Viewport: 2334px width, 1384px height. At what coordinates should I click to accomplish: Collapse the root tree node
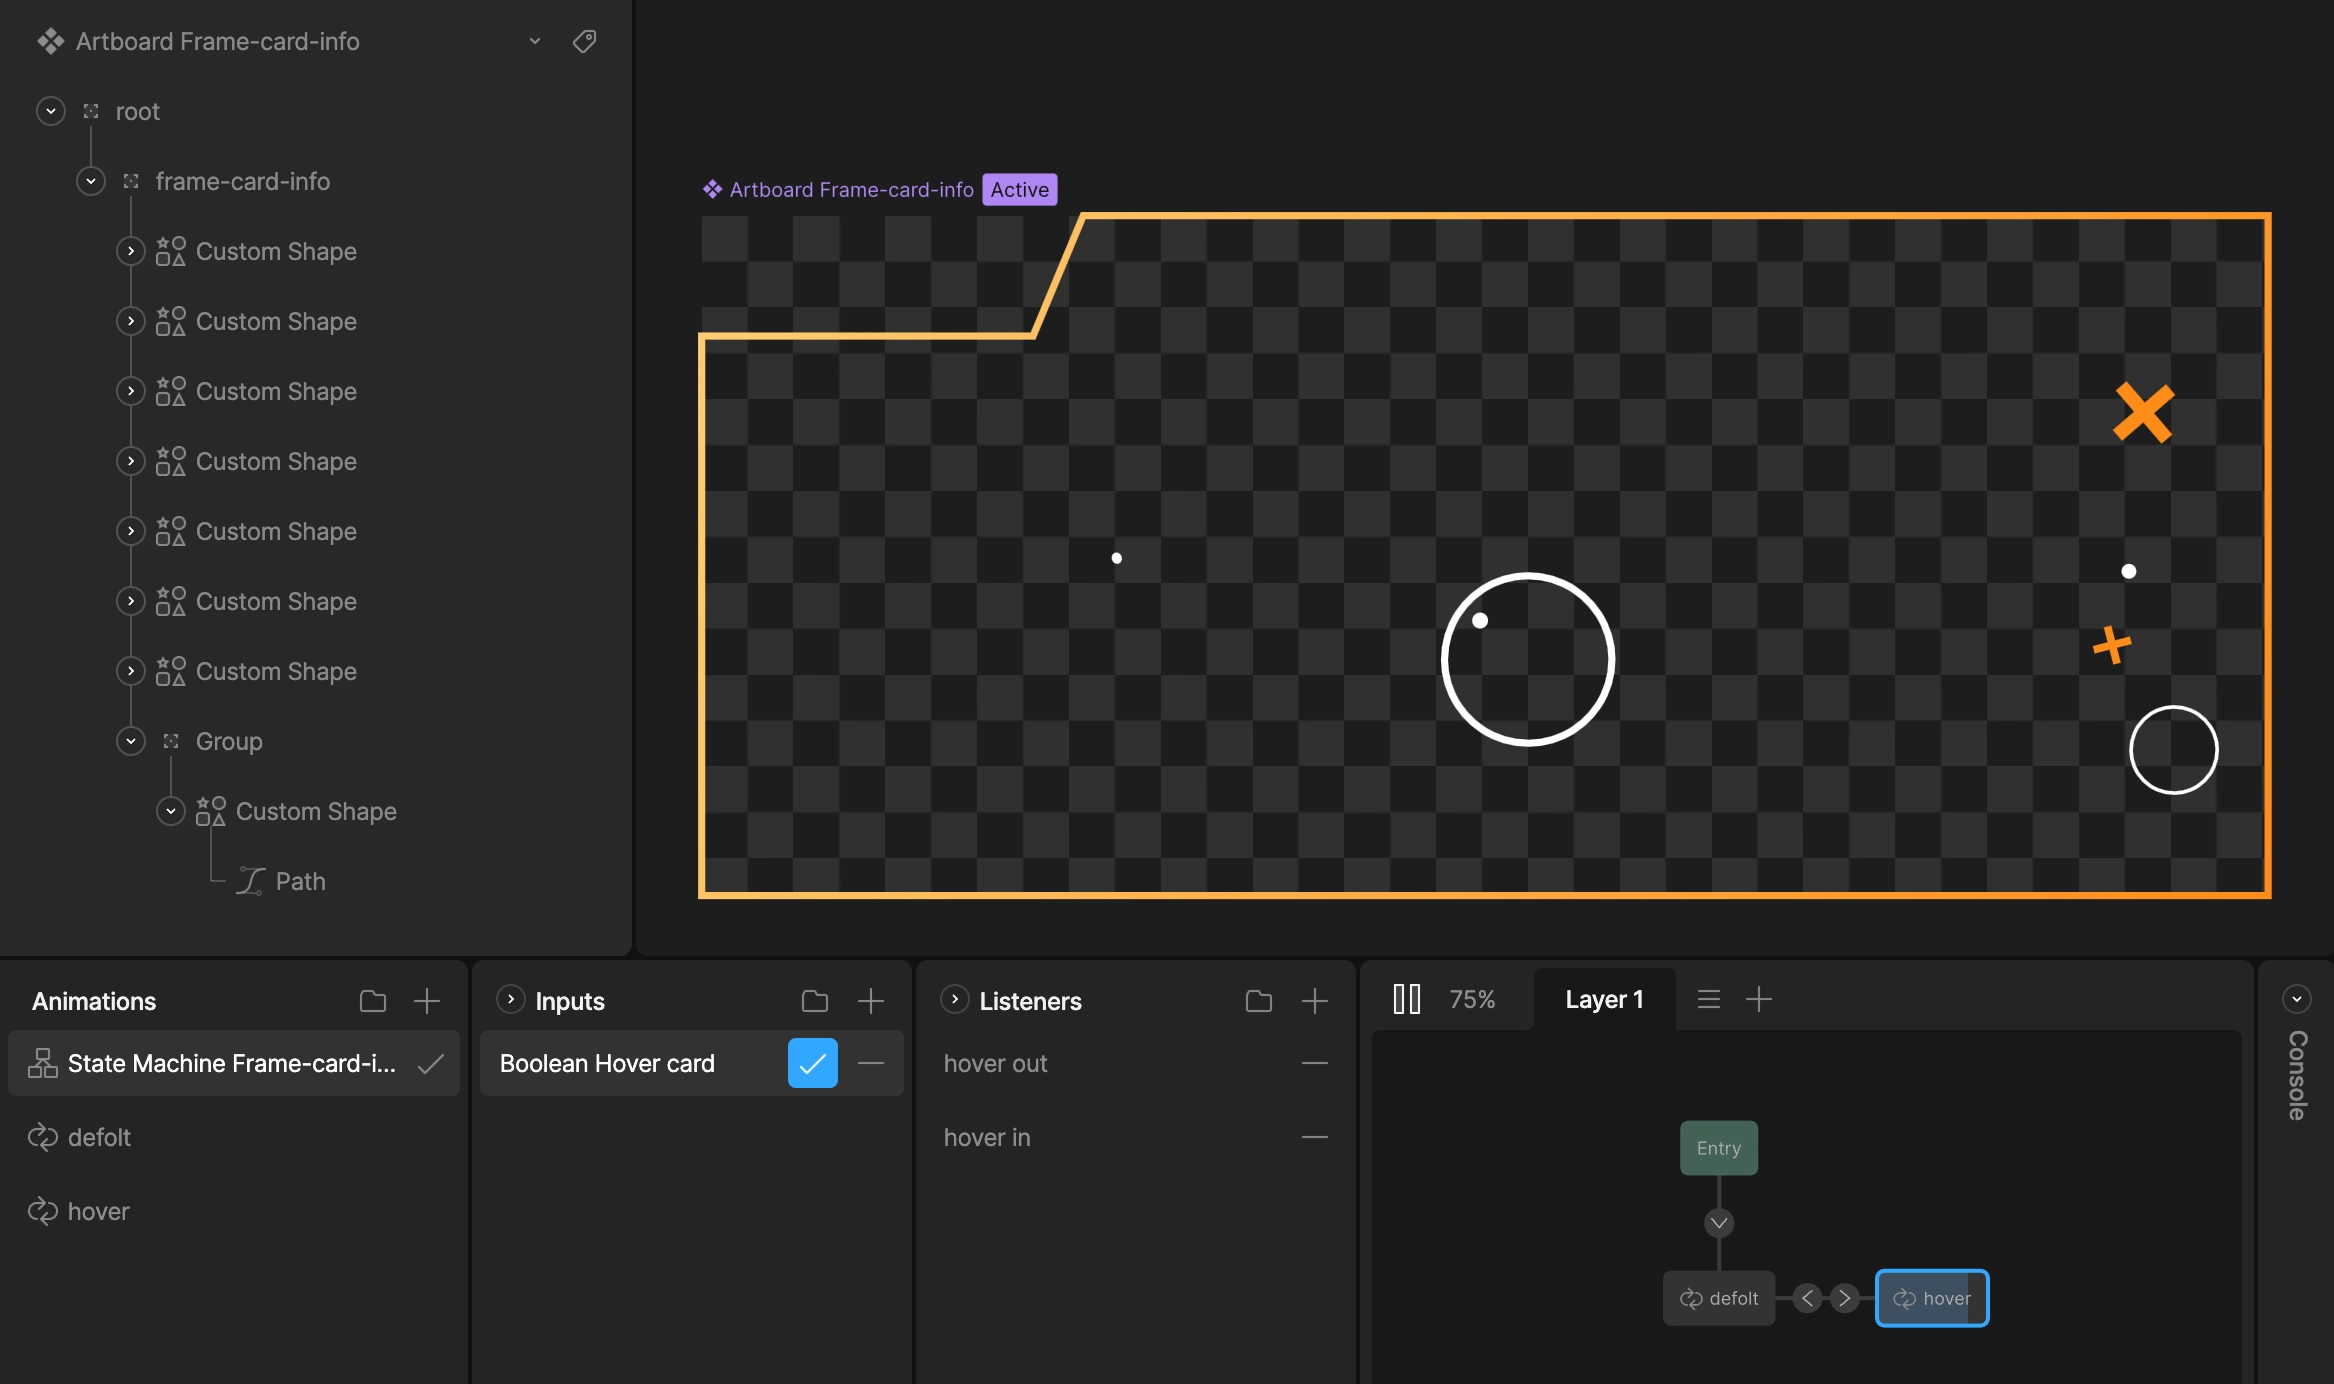(51, 111)
